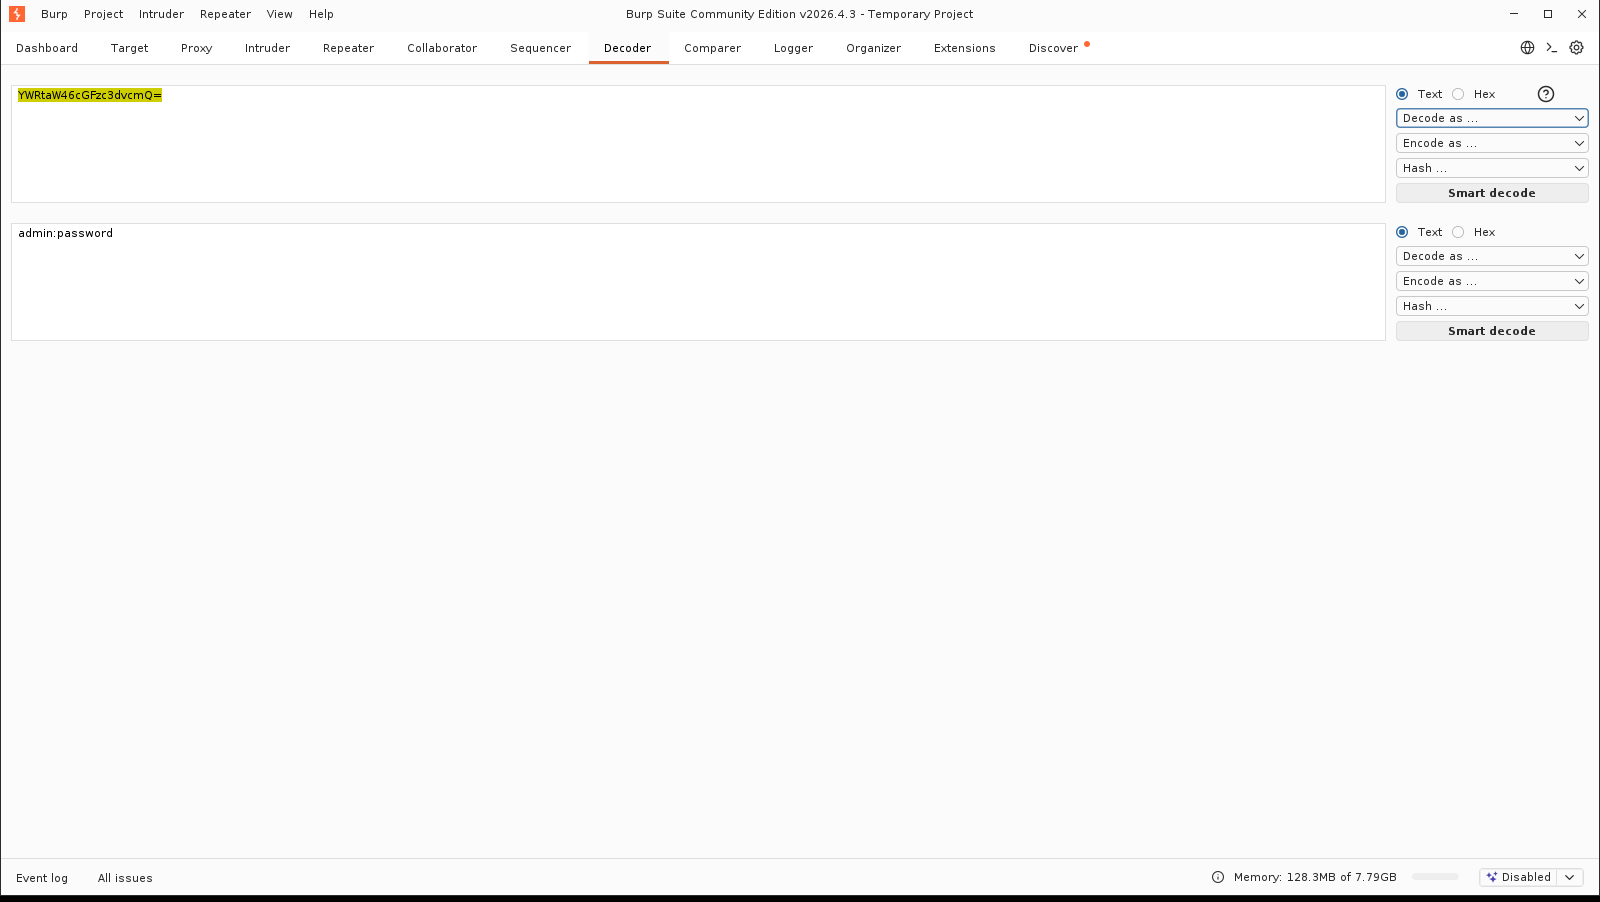This screenshot has height=902, width=1600.
Task: Select Hex radio for admin:password panel
Action: point(1458,232)
